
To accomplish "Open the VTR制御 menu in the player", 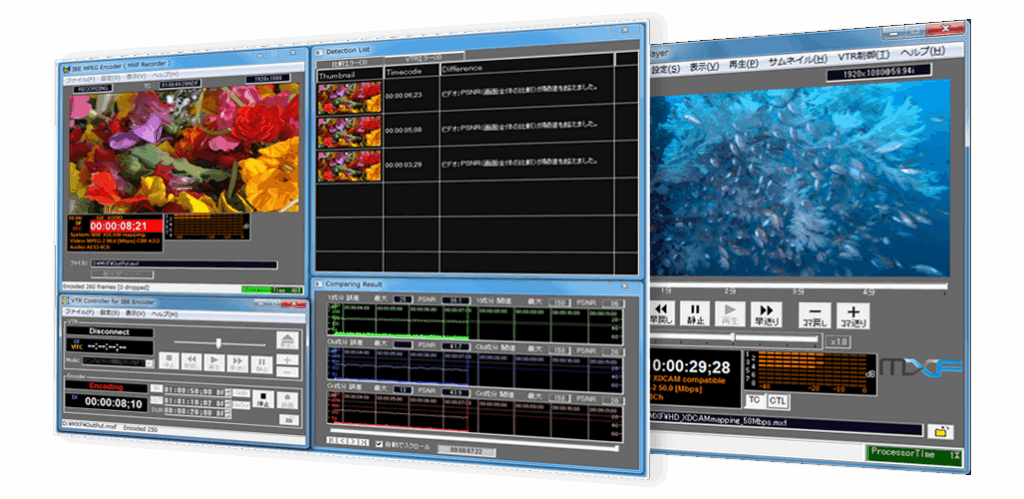I will click(x=863, y=56).
